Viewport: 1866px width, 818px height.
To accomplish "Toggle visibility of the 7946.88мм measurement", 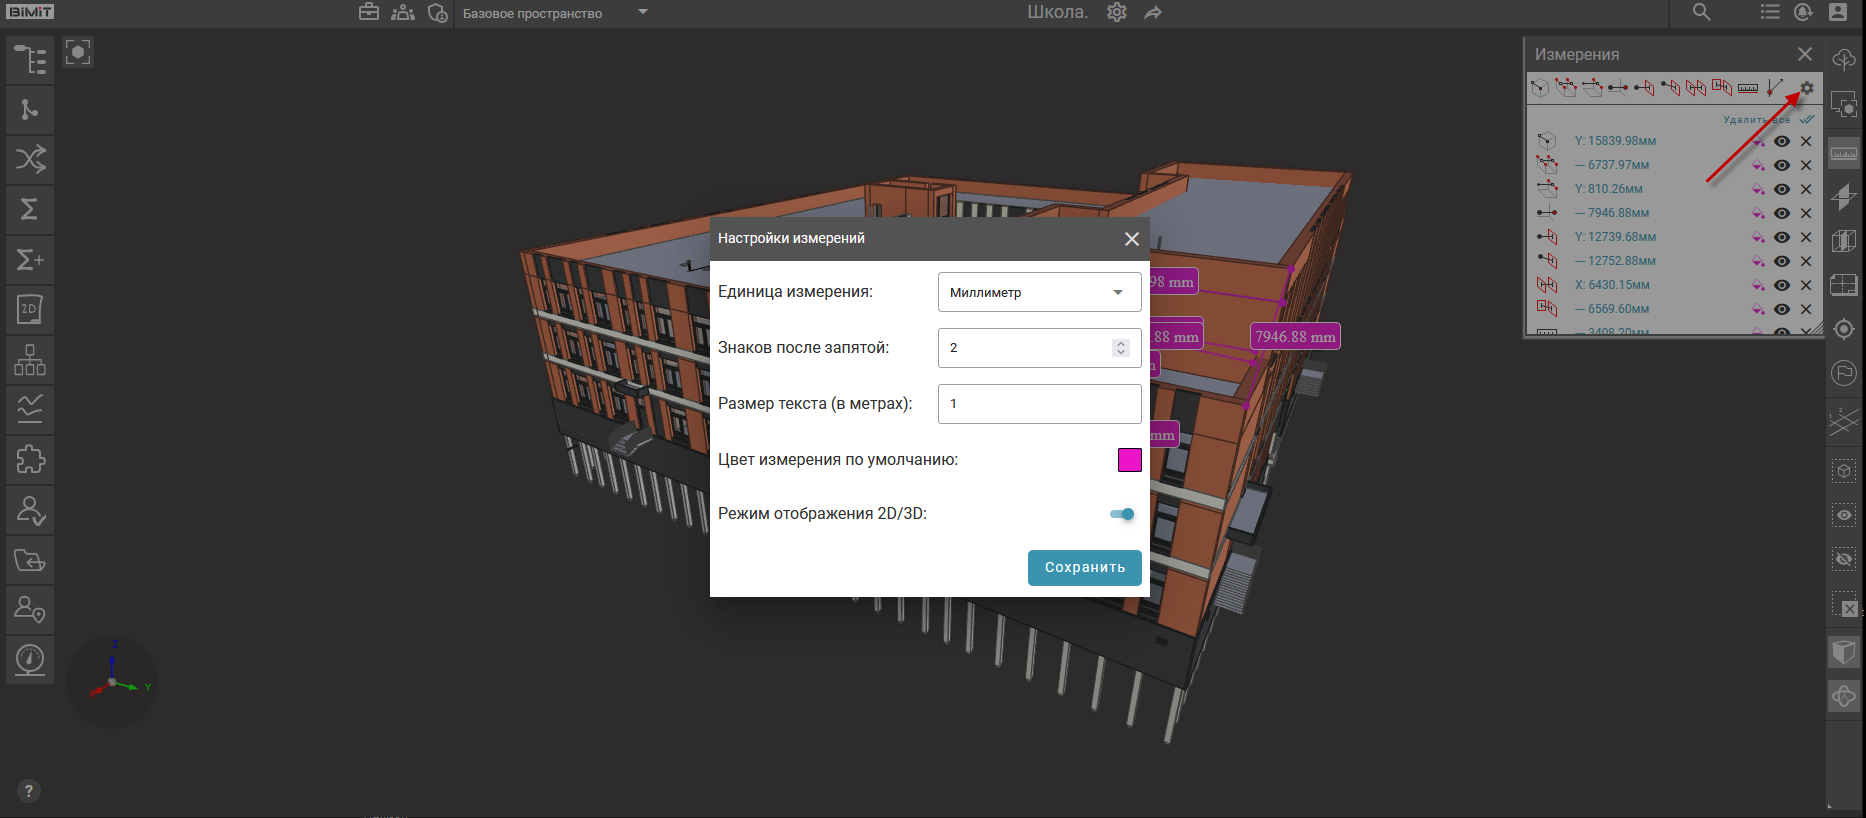I will pos(1782,213).
